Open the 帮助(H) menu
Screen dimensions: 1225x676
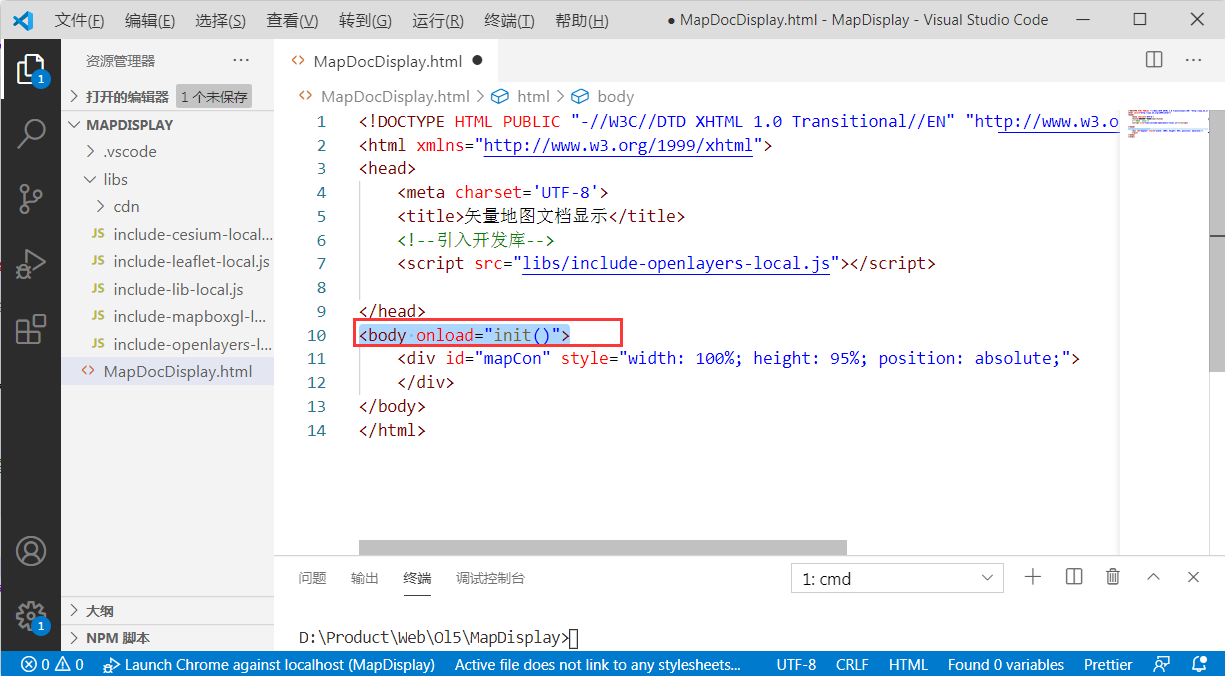point(581,20)
